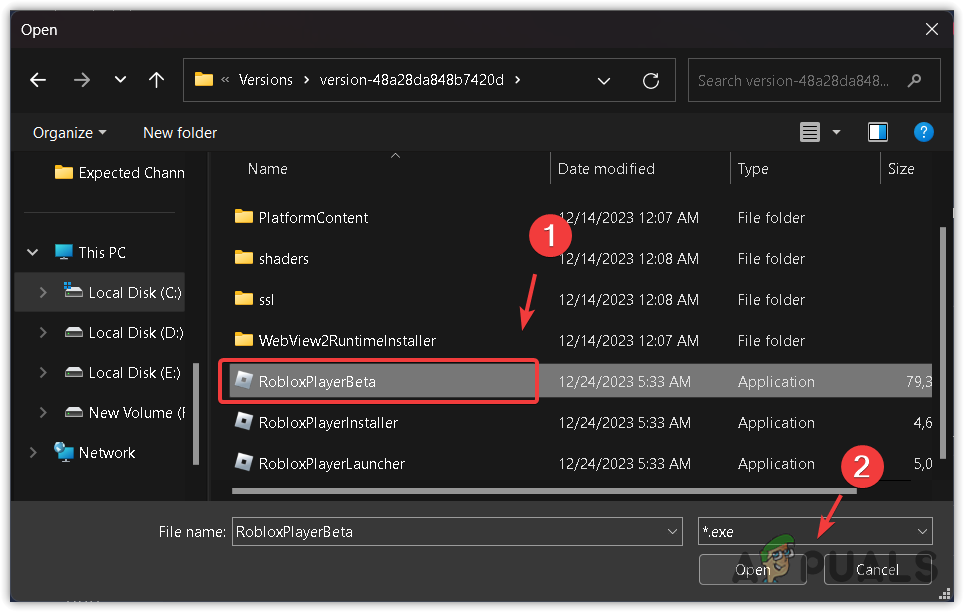
Task: Expand Local Disk (E:) node
Action: (42, 373)
